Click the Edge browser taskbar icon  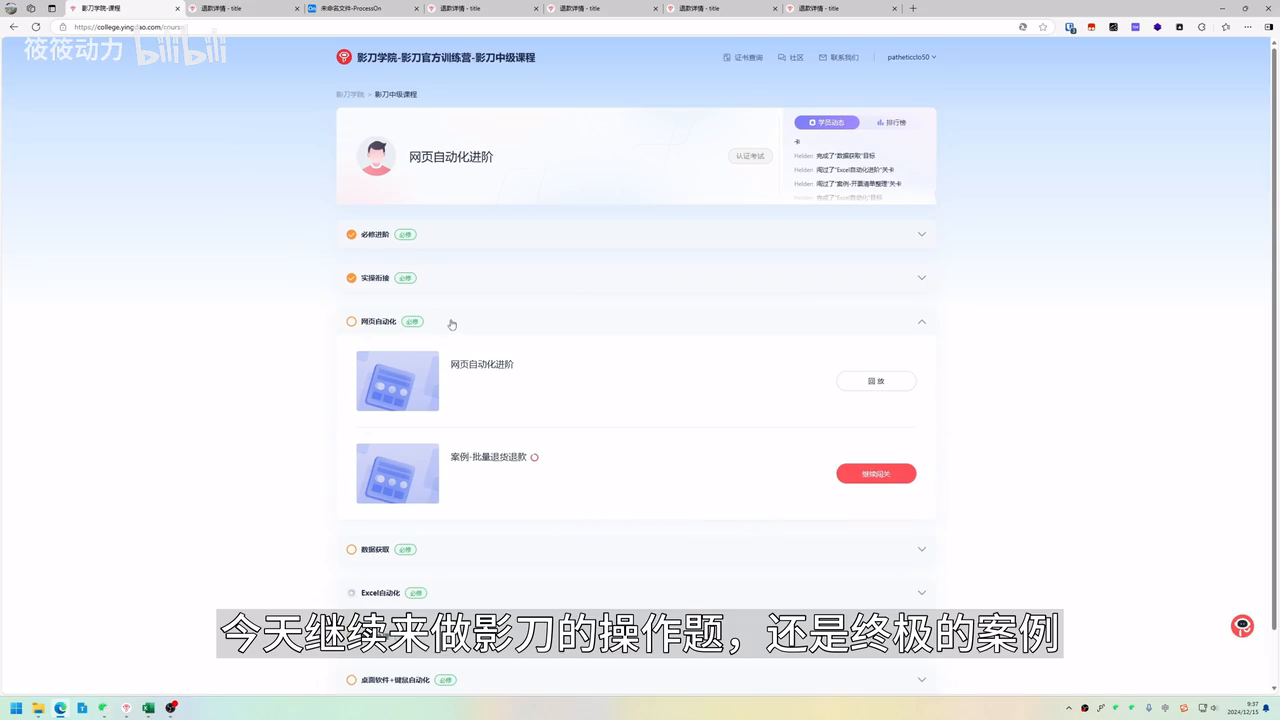pos(60,708)
